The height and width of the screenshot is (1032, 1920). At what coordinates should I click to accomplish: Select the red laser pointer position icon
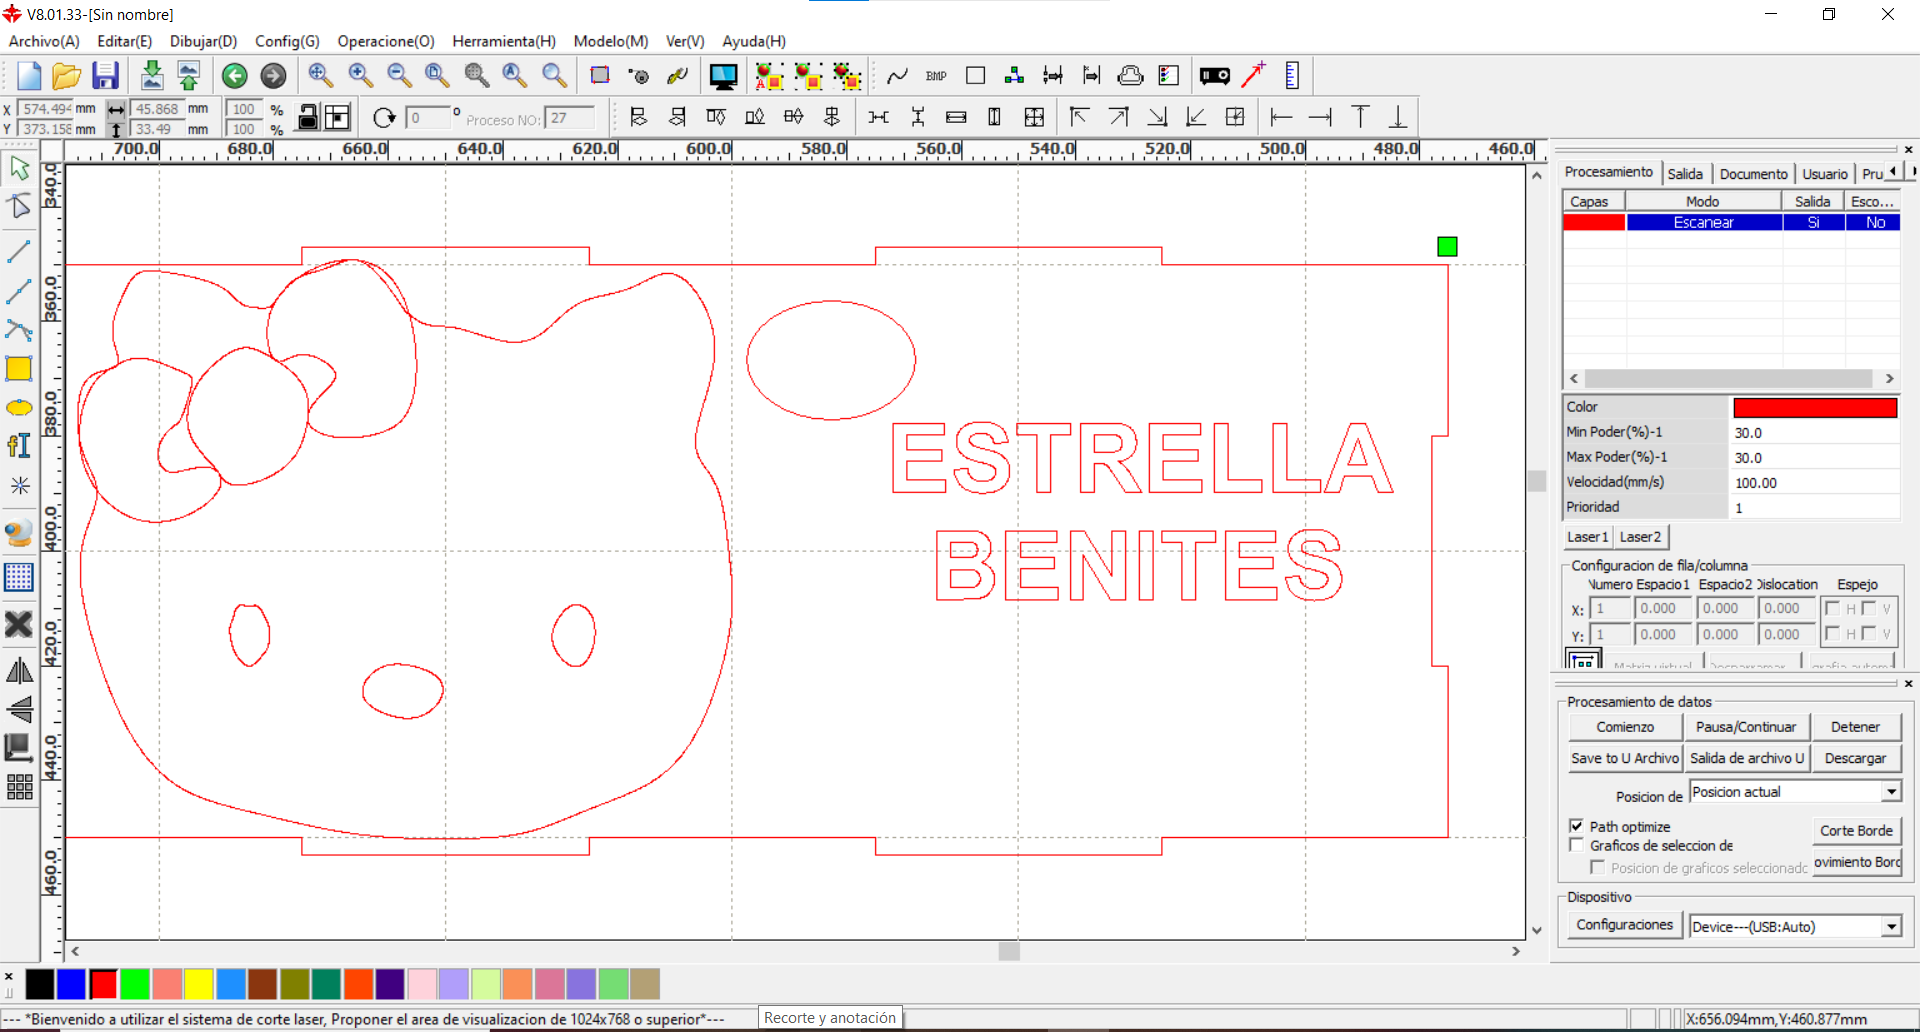[x=1253, y=76]
